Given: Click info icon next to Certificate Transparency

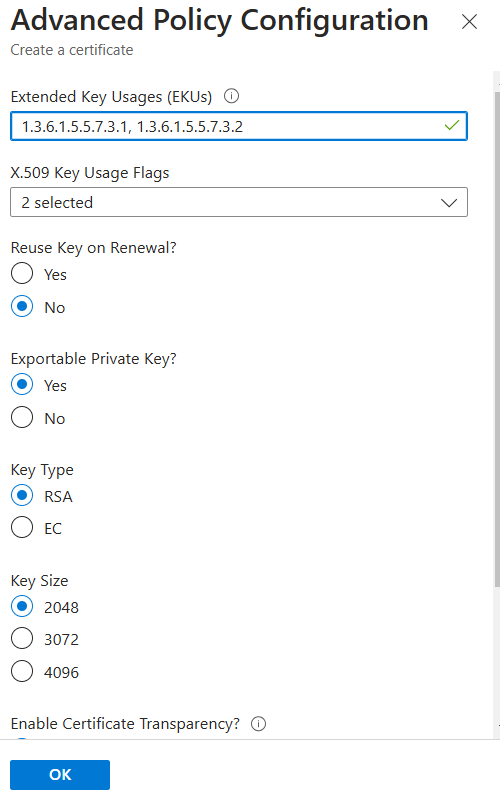Looking at the screenshot, I should point(258,724).
